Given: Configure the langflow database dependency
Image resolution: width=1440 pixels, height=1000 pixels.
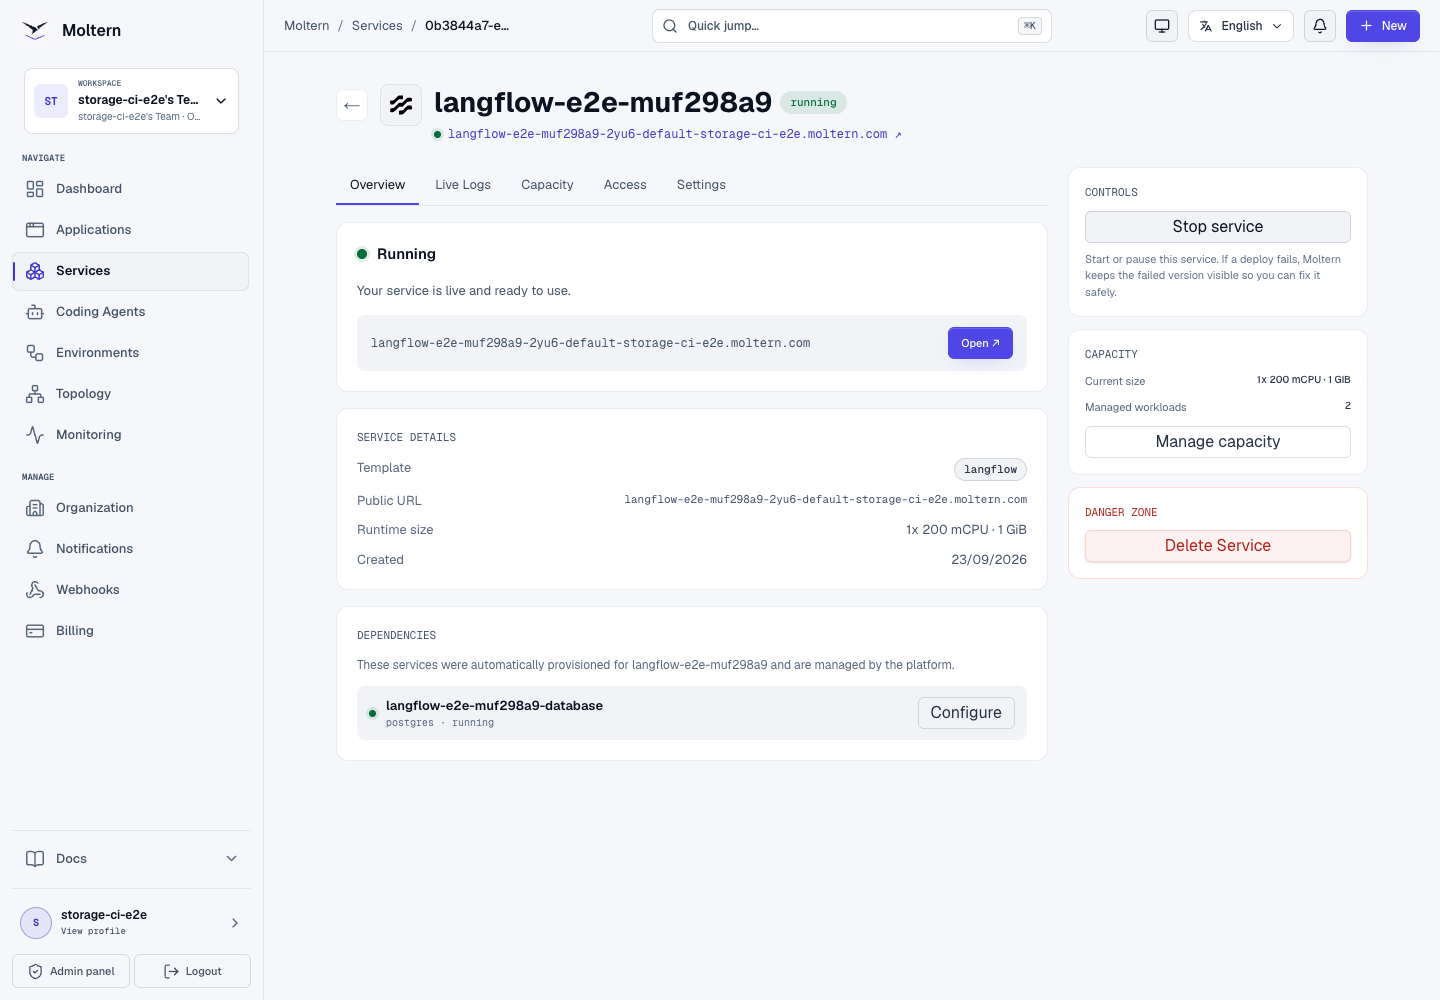Looking at the screenshot, I should pos(966,713).
